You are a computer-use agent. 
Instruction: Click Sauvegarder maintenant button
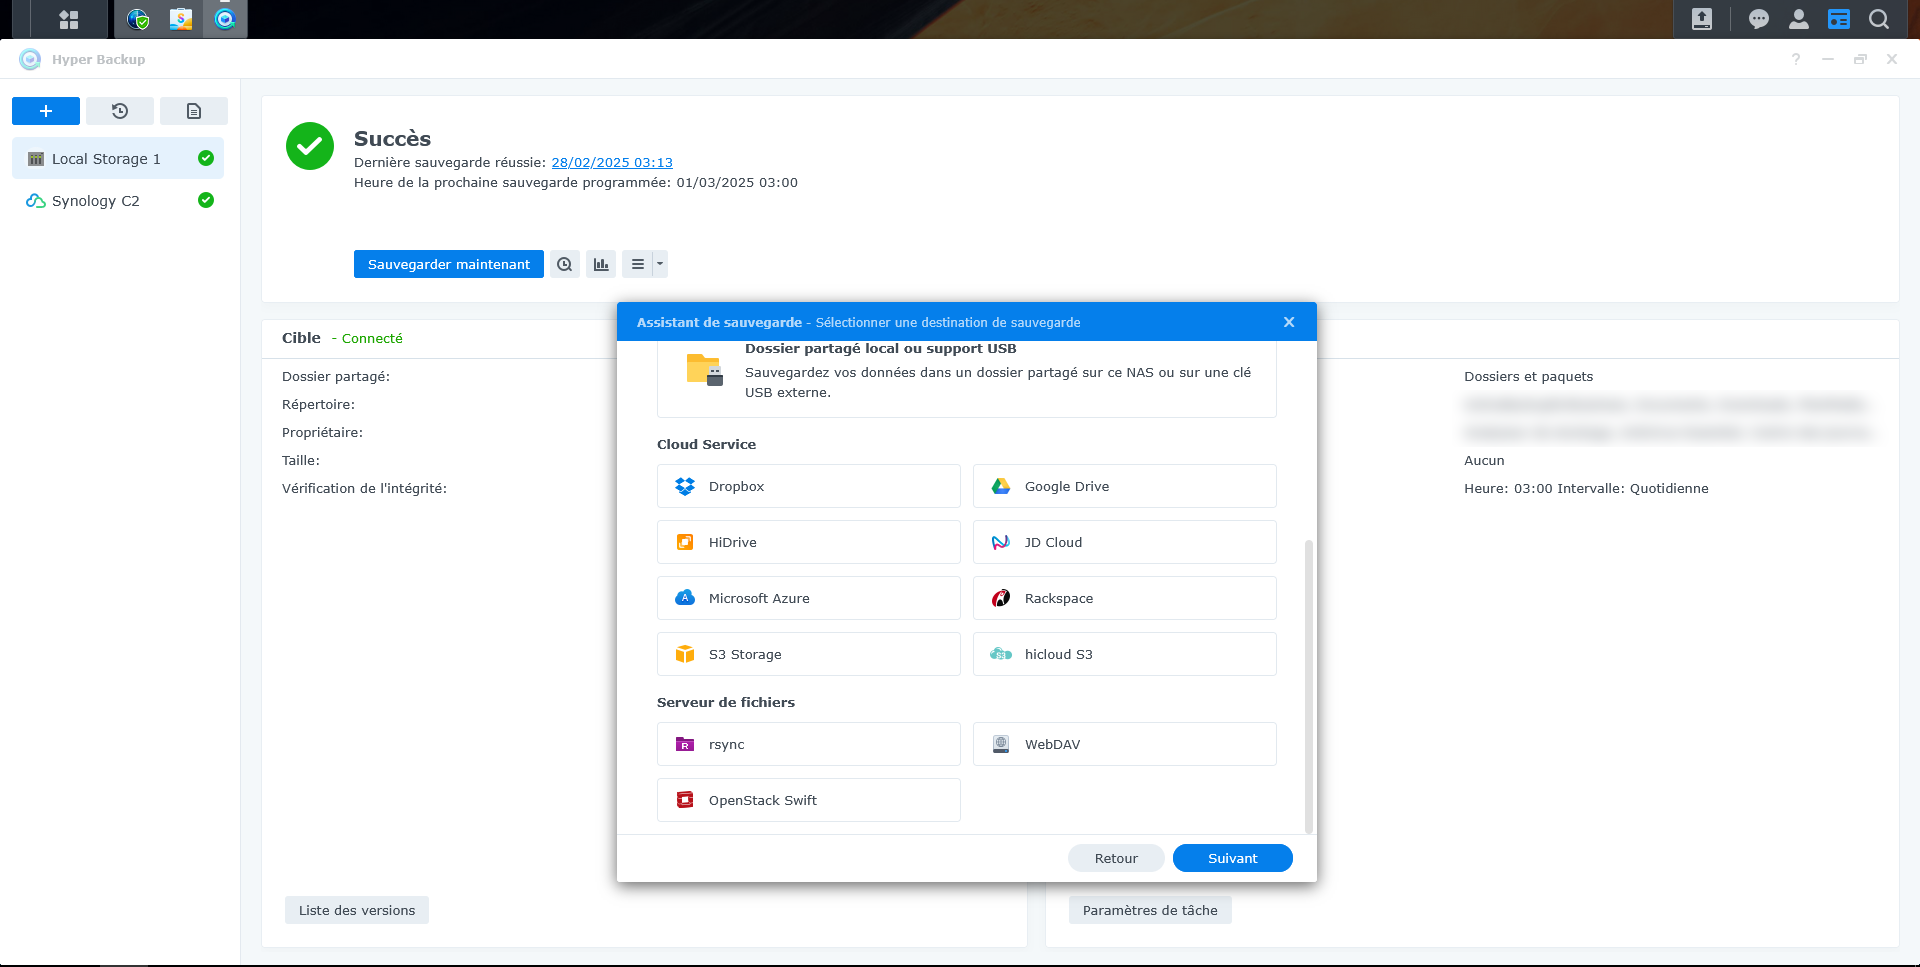(x=448, y=264)
